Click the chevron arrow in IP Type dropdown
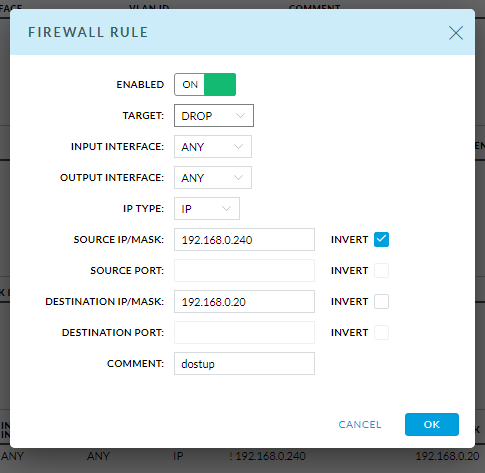485x473 pixels. [226, 209]
